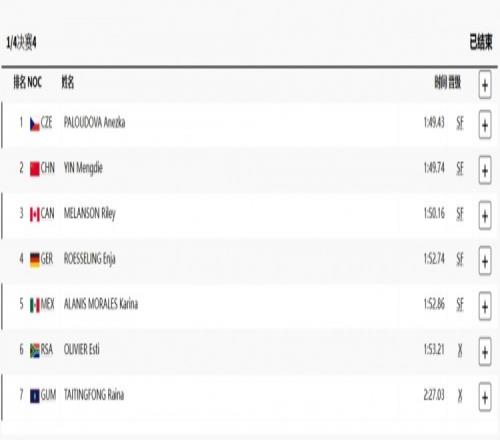Click the Germany flag icon
This screenshot has width=500, height=440.
click(35, 260)
